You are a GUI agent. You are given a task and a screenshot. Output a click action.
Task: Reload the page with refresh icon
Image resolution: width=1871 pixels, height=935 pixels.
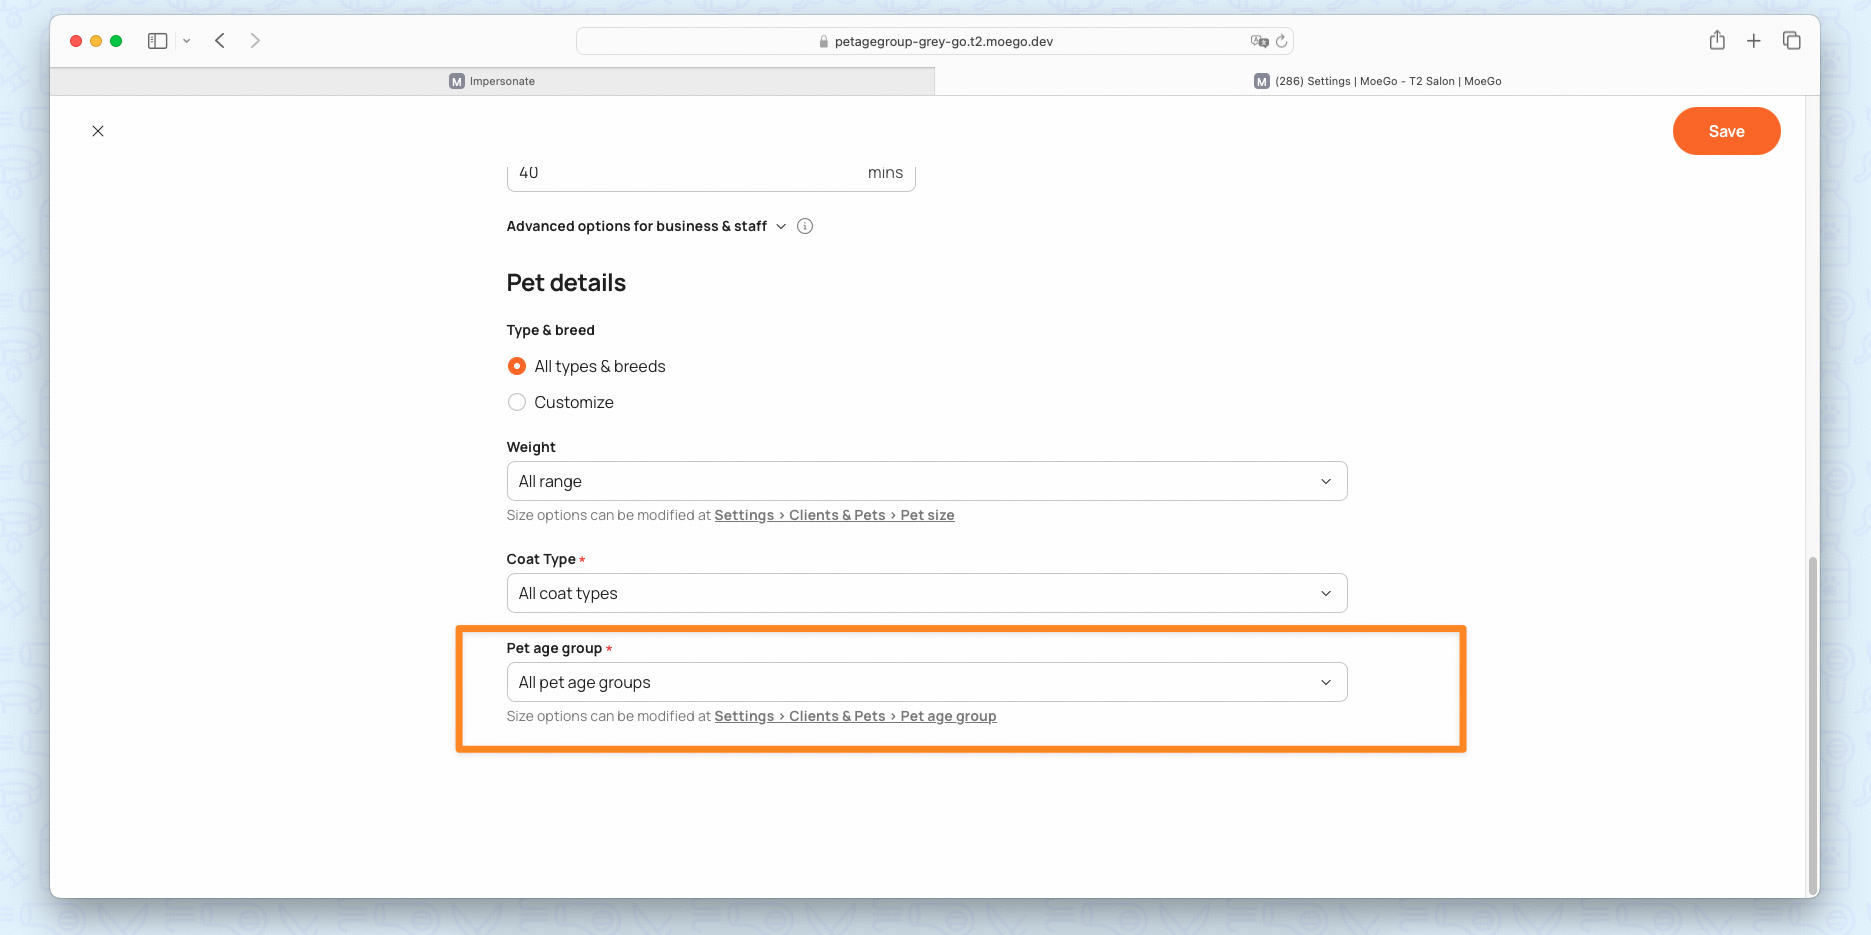[x=1281, y=41]
